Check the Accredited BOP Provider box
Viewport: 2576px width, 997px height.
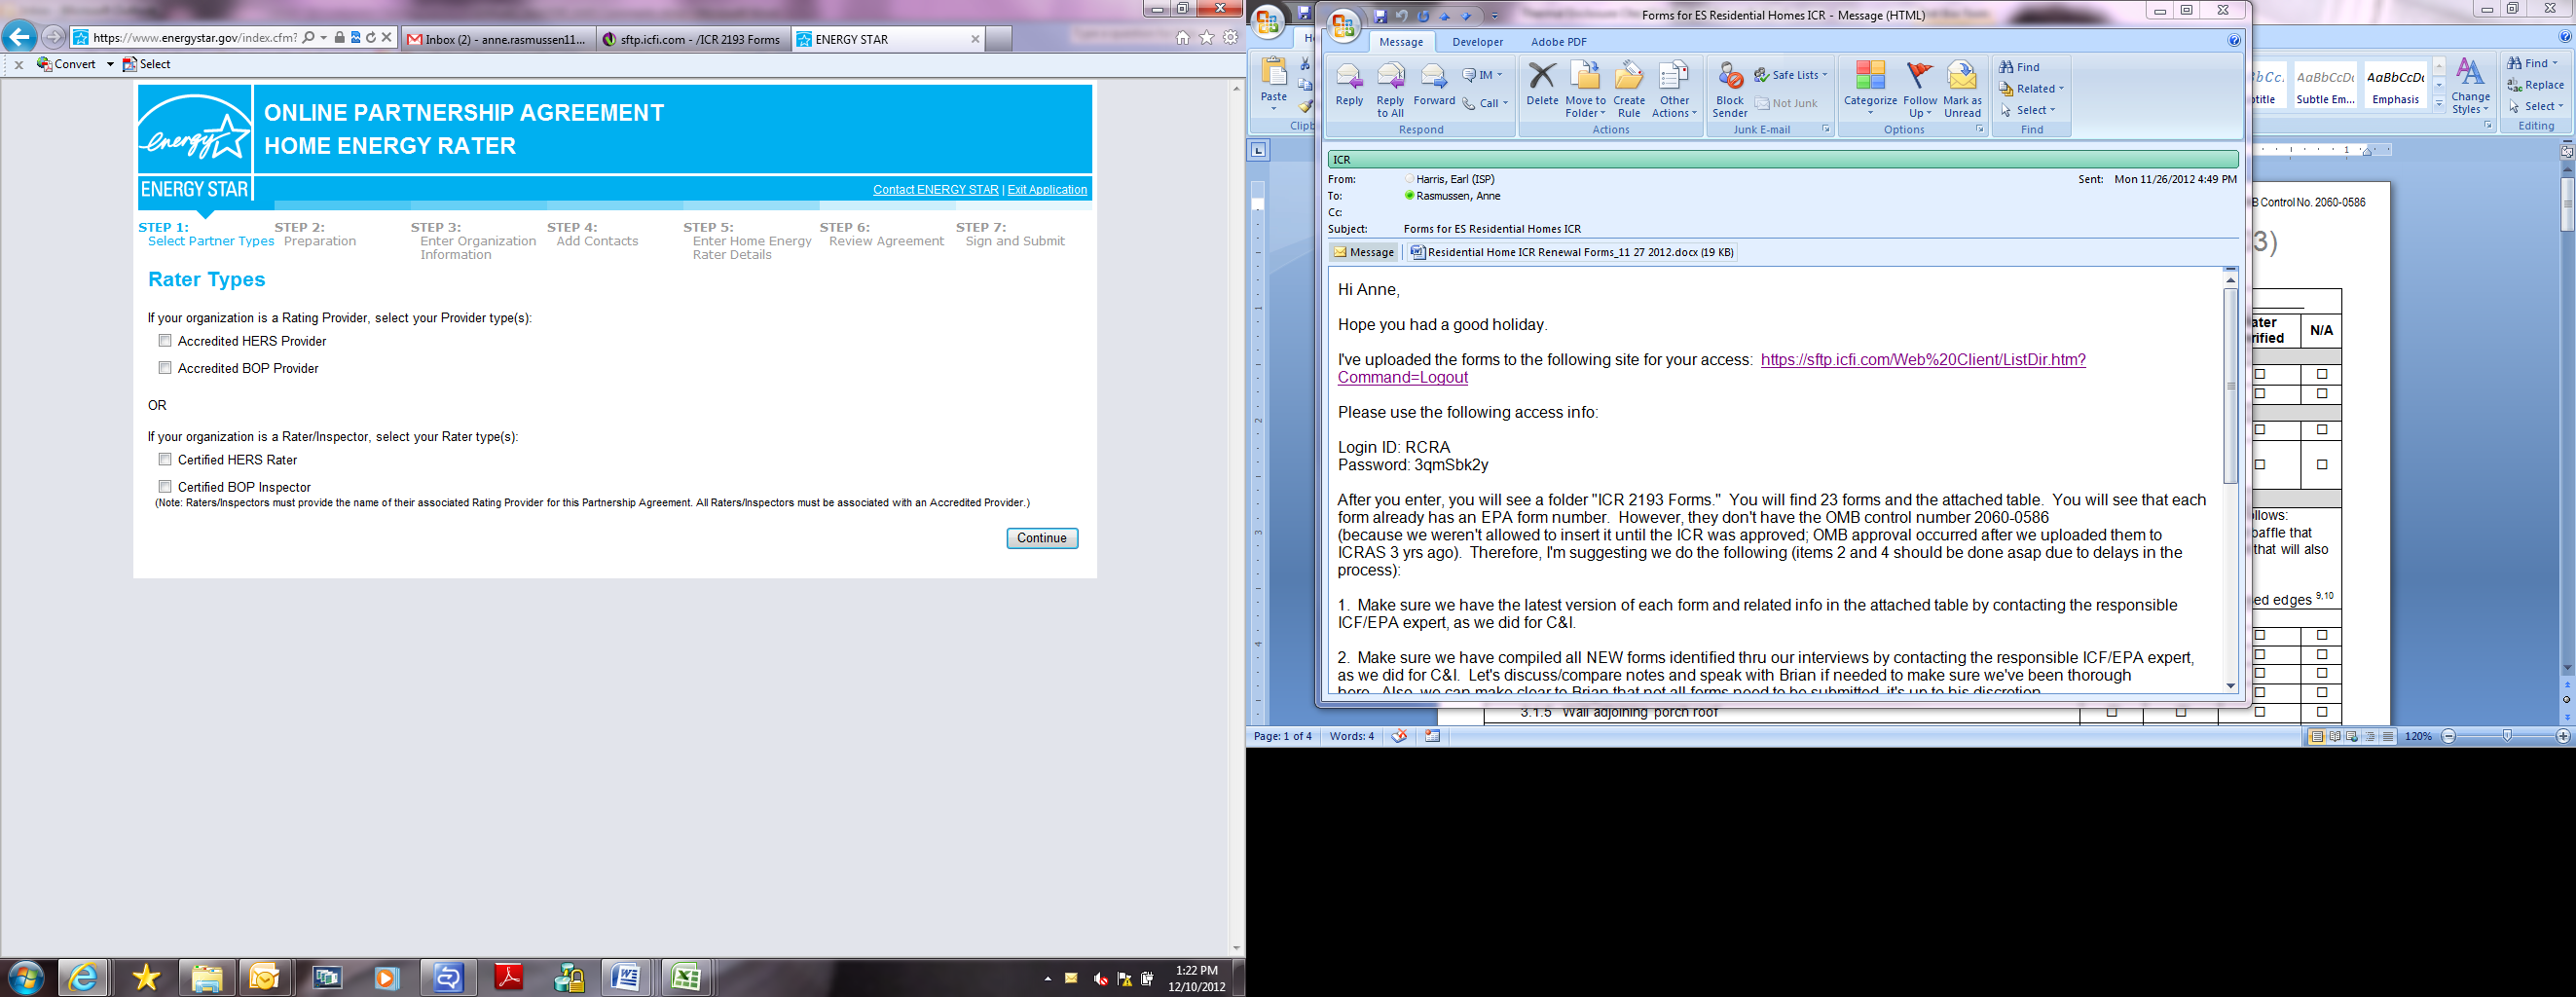click(x=165, y=368)
